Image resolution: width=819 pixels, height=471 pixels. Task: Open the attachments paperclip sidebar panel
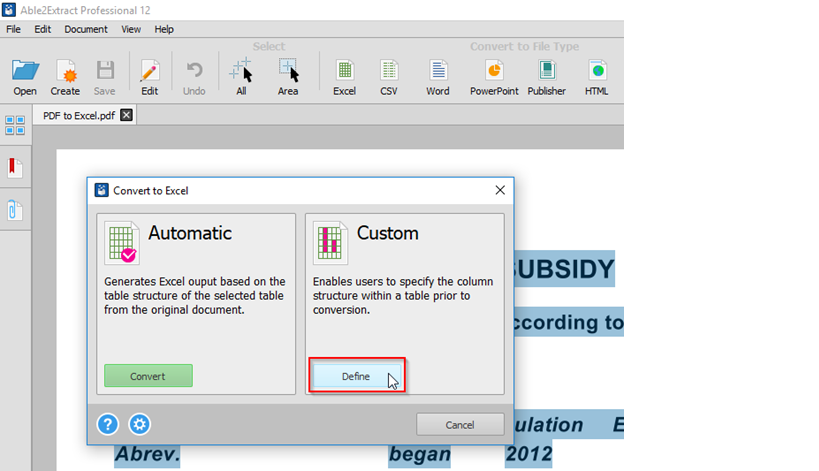pyautogui.click(x=15, y=210)
